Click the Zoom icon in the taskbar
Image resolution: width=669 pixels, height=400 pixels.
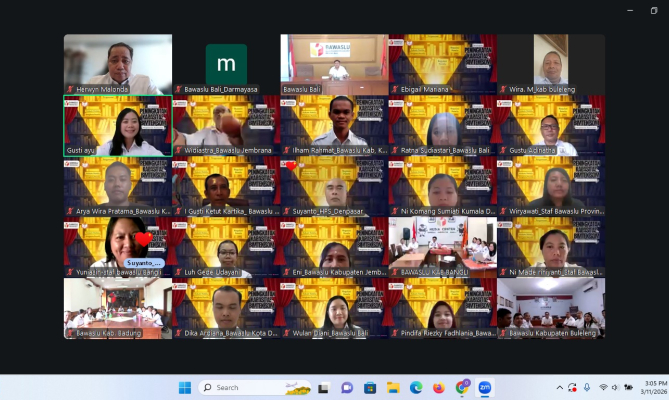point(484,387)
